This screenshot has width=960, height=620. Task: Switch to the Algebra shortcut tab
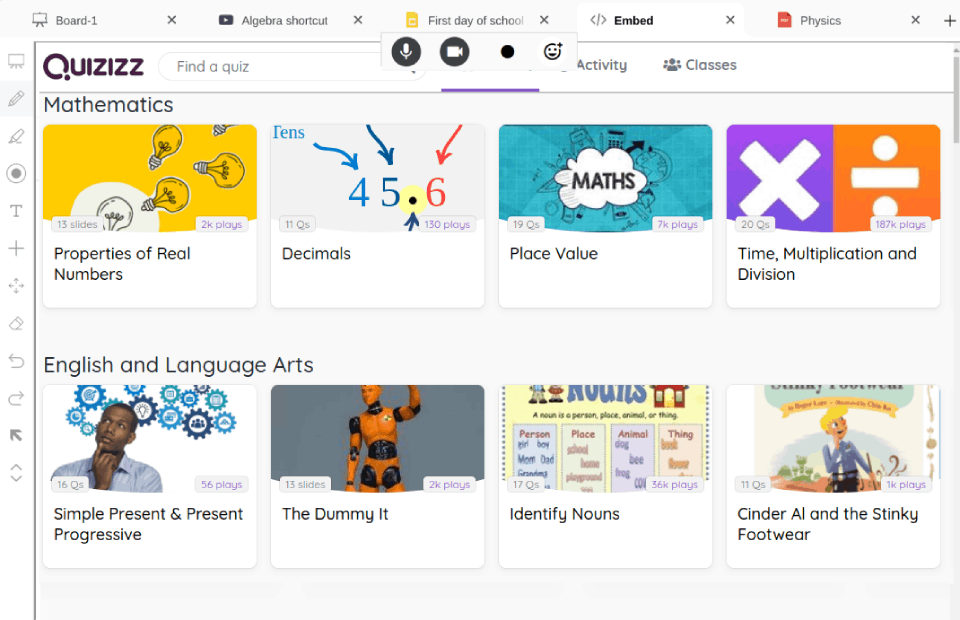pyautogui.click(x=284, y=20)
